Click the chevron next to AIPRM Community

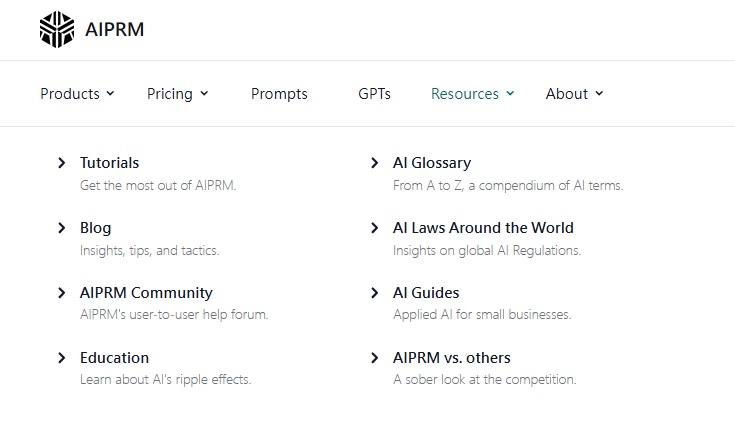(x=61, y=293)
